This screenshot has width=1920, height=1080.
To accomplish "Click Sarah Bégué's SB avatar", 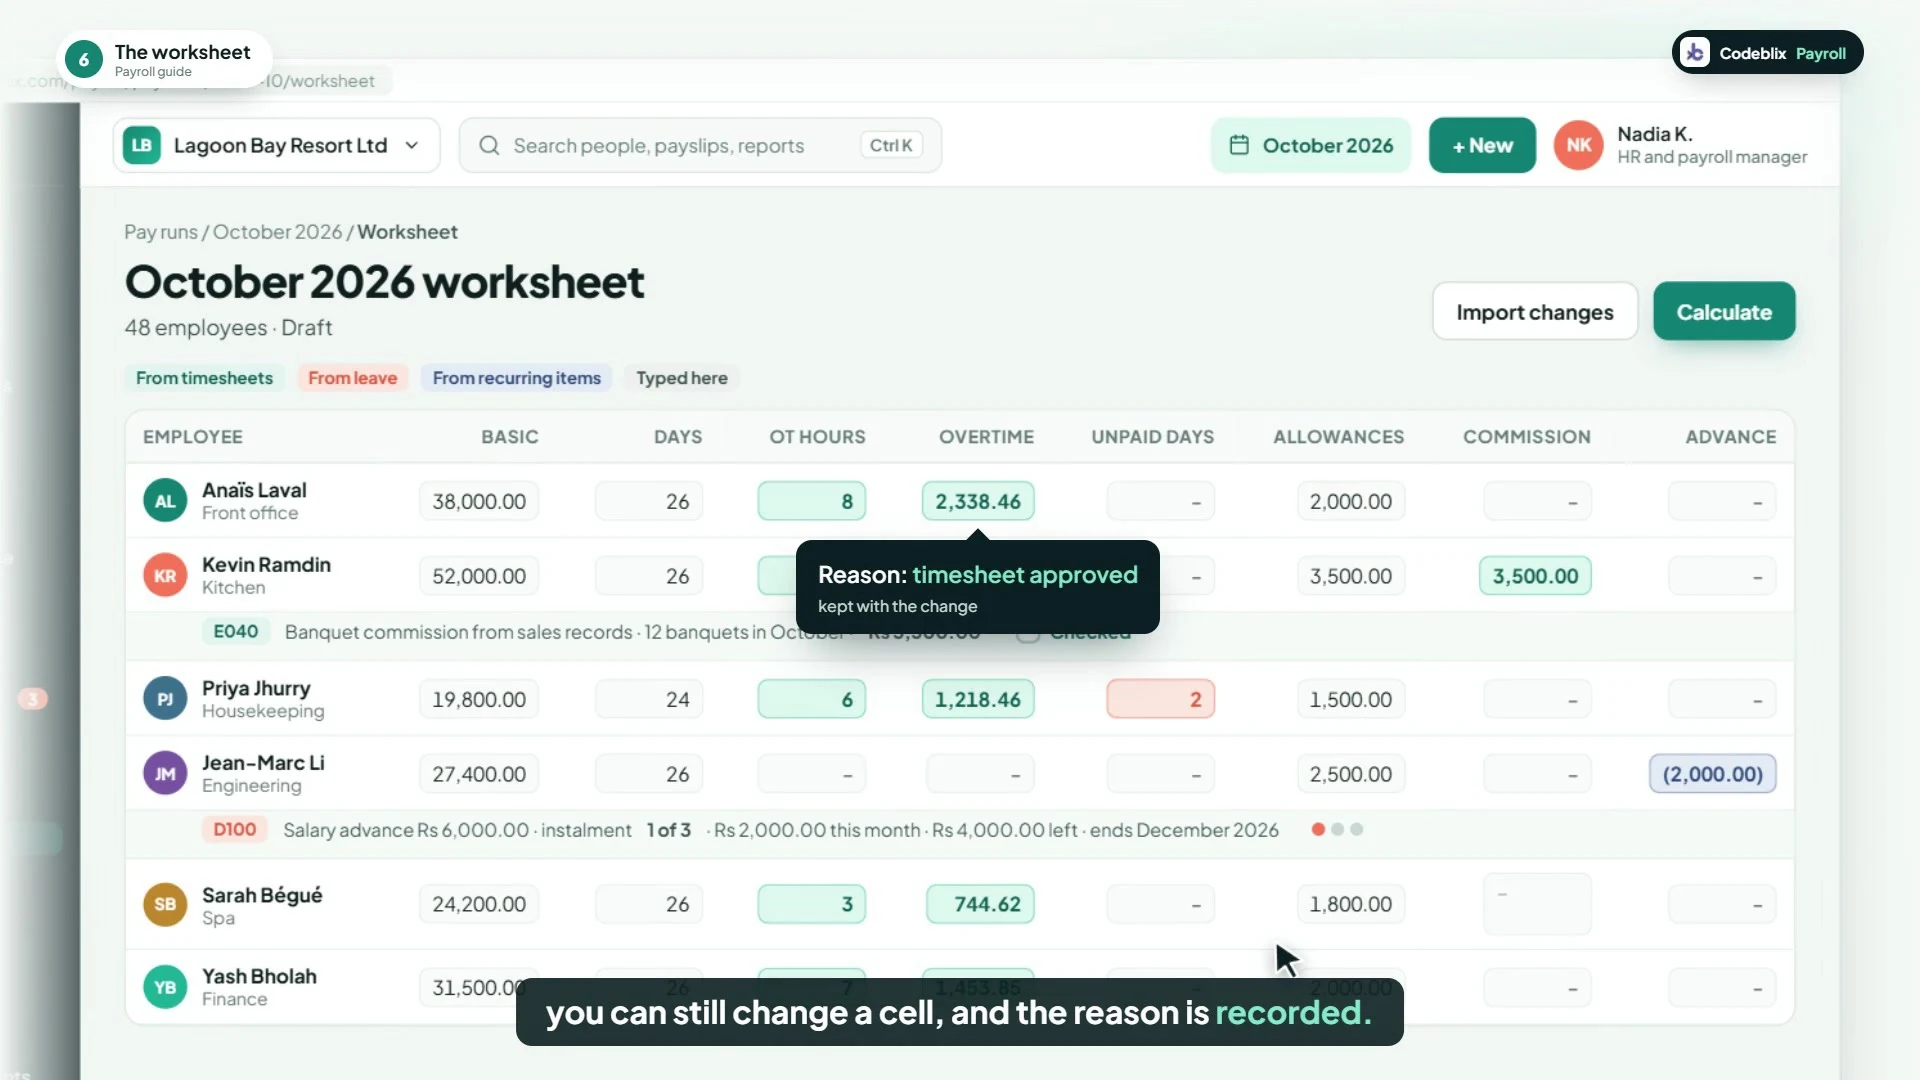I will [x=165, y=904].
